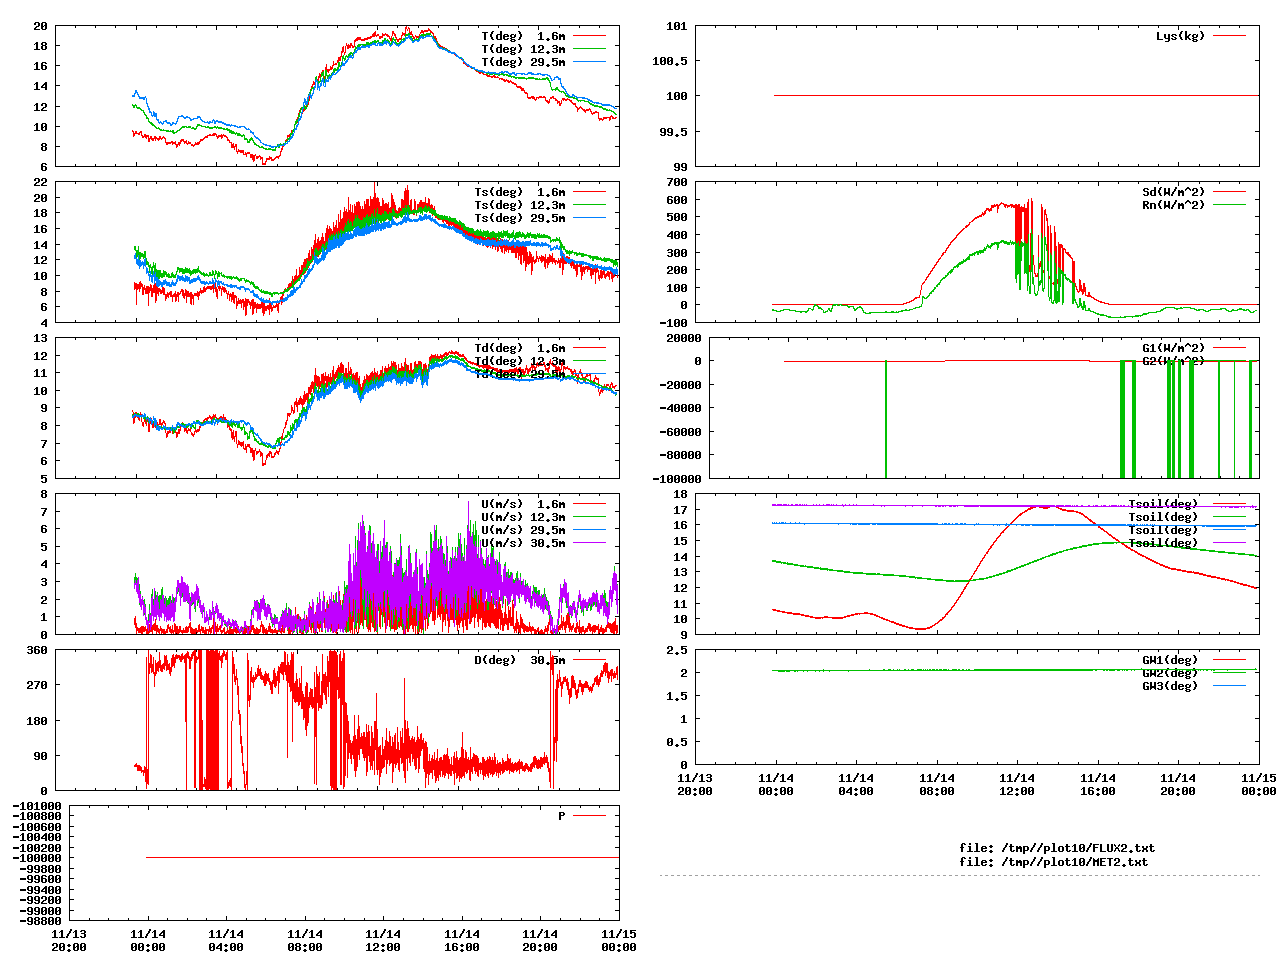The height and width of the screenshot is (960, 1280).
Task: Click the red line sample beside T(deg) 1.6m
Action: point(589,36)
